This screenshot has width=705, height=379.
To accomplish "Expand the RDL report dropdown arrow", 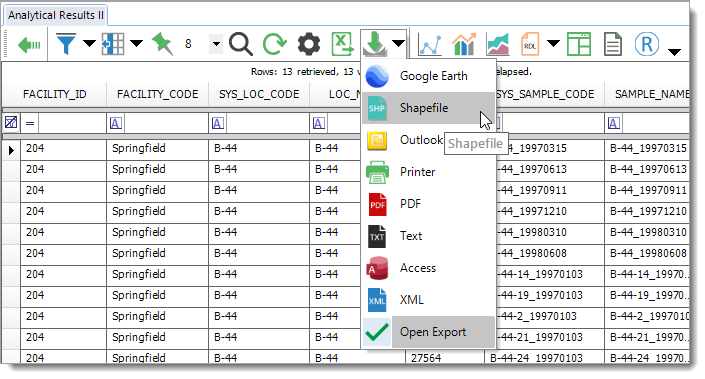I will coord(553,44).
